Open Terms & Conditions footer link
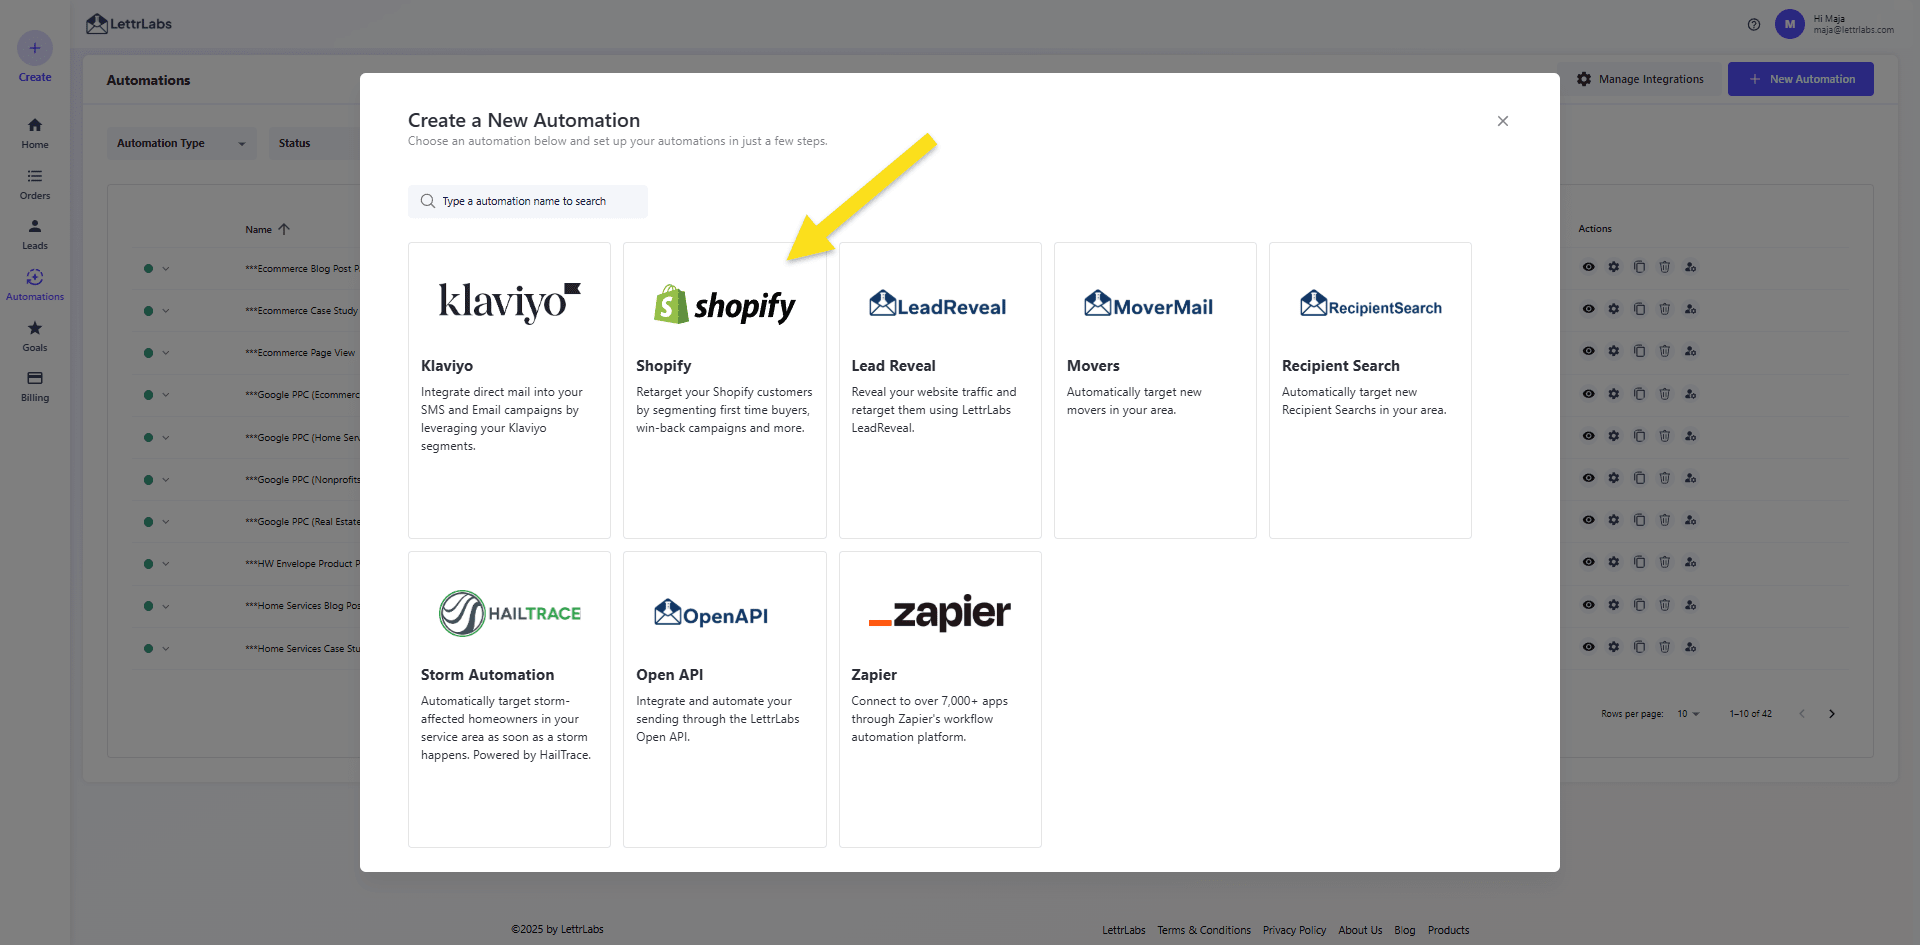Screen dimensions: 1920x945 [1204, 930]
